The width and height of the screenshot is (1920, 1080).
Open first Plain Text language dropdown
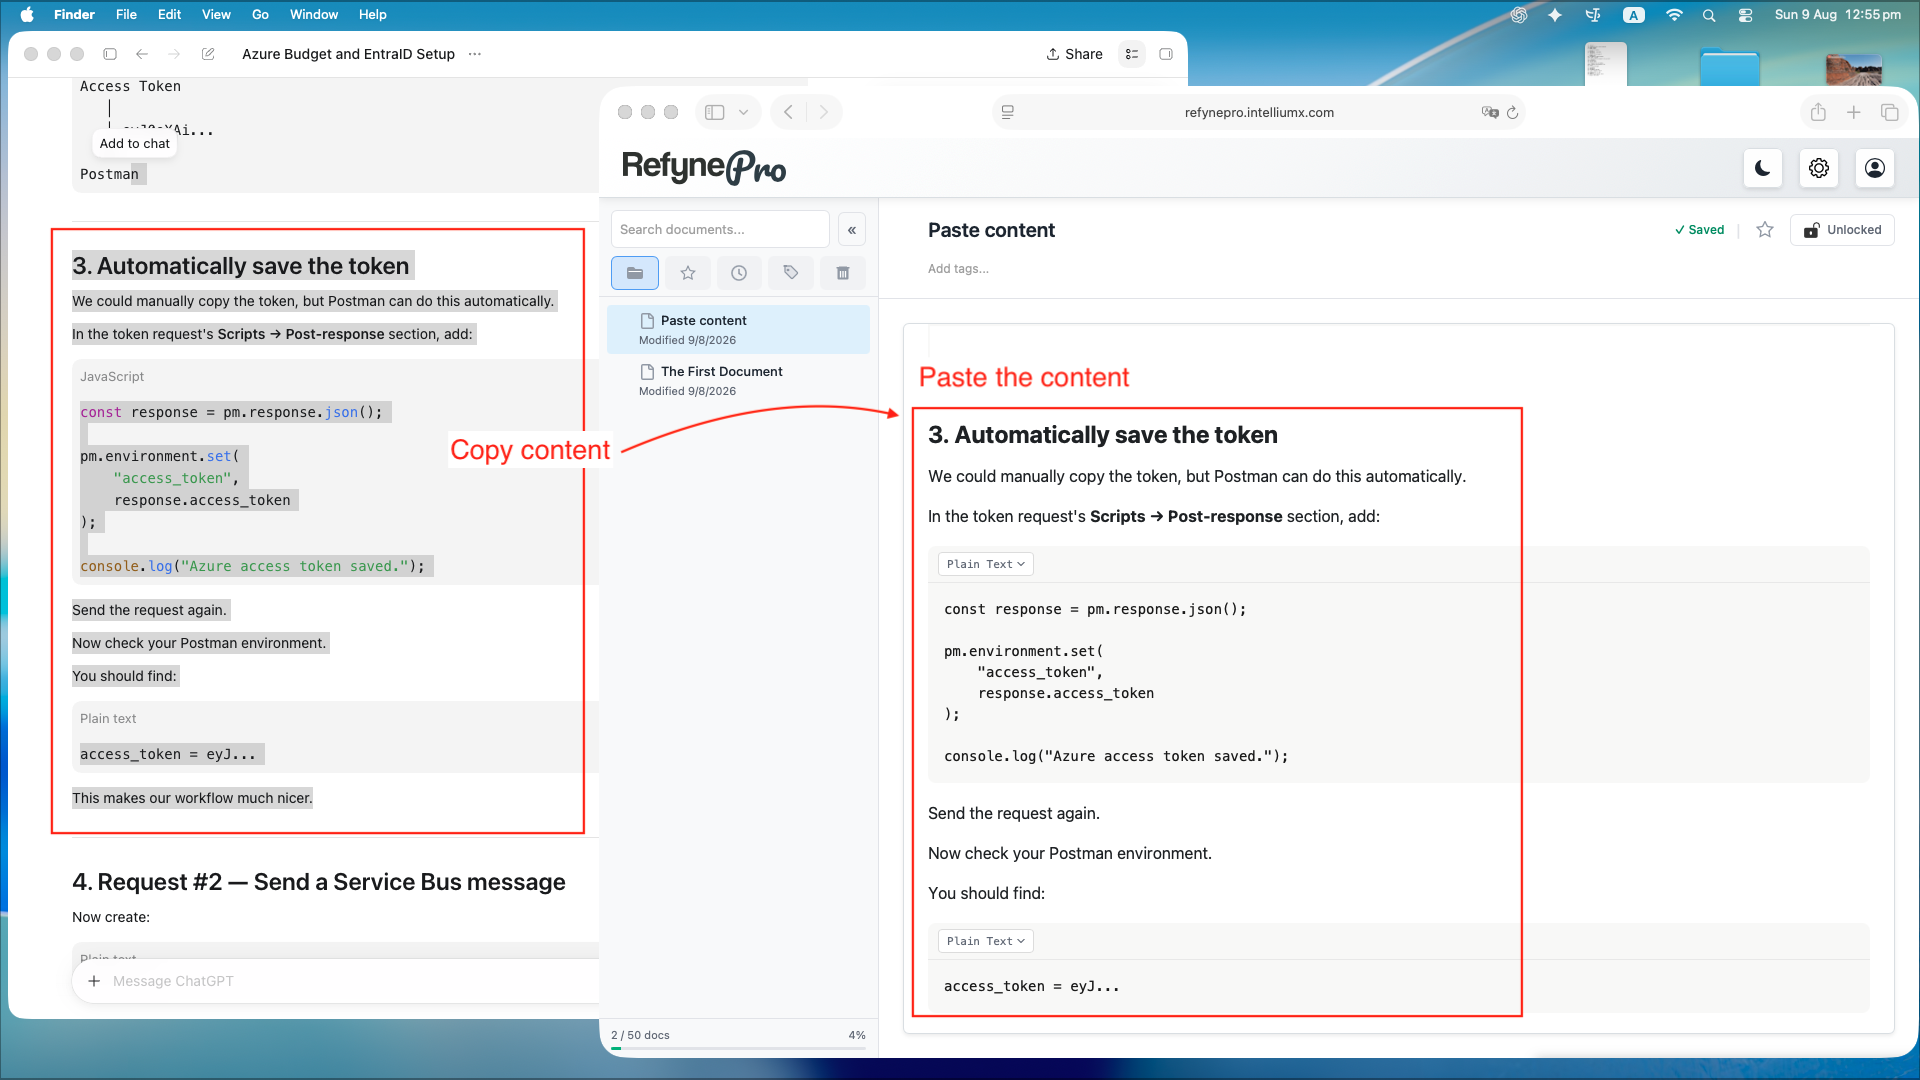[985, 564]
